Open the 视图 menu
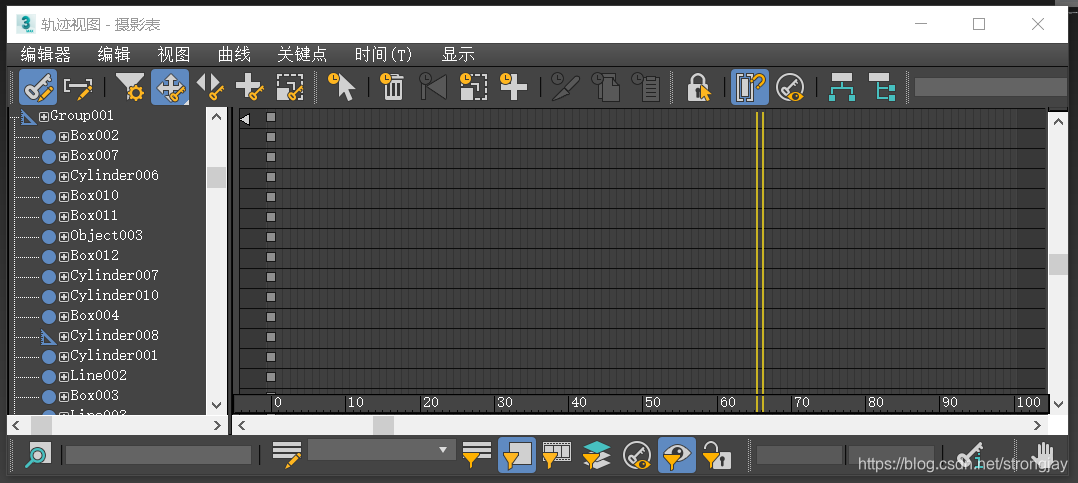 (x=174, y=54)
